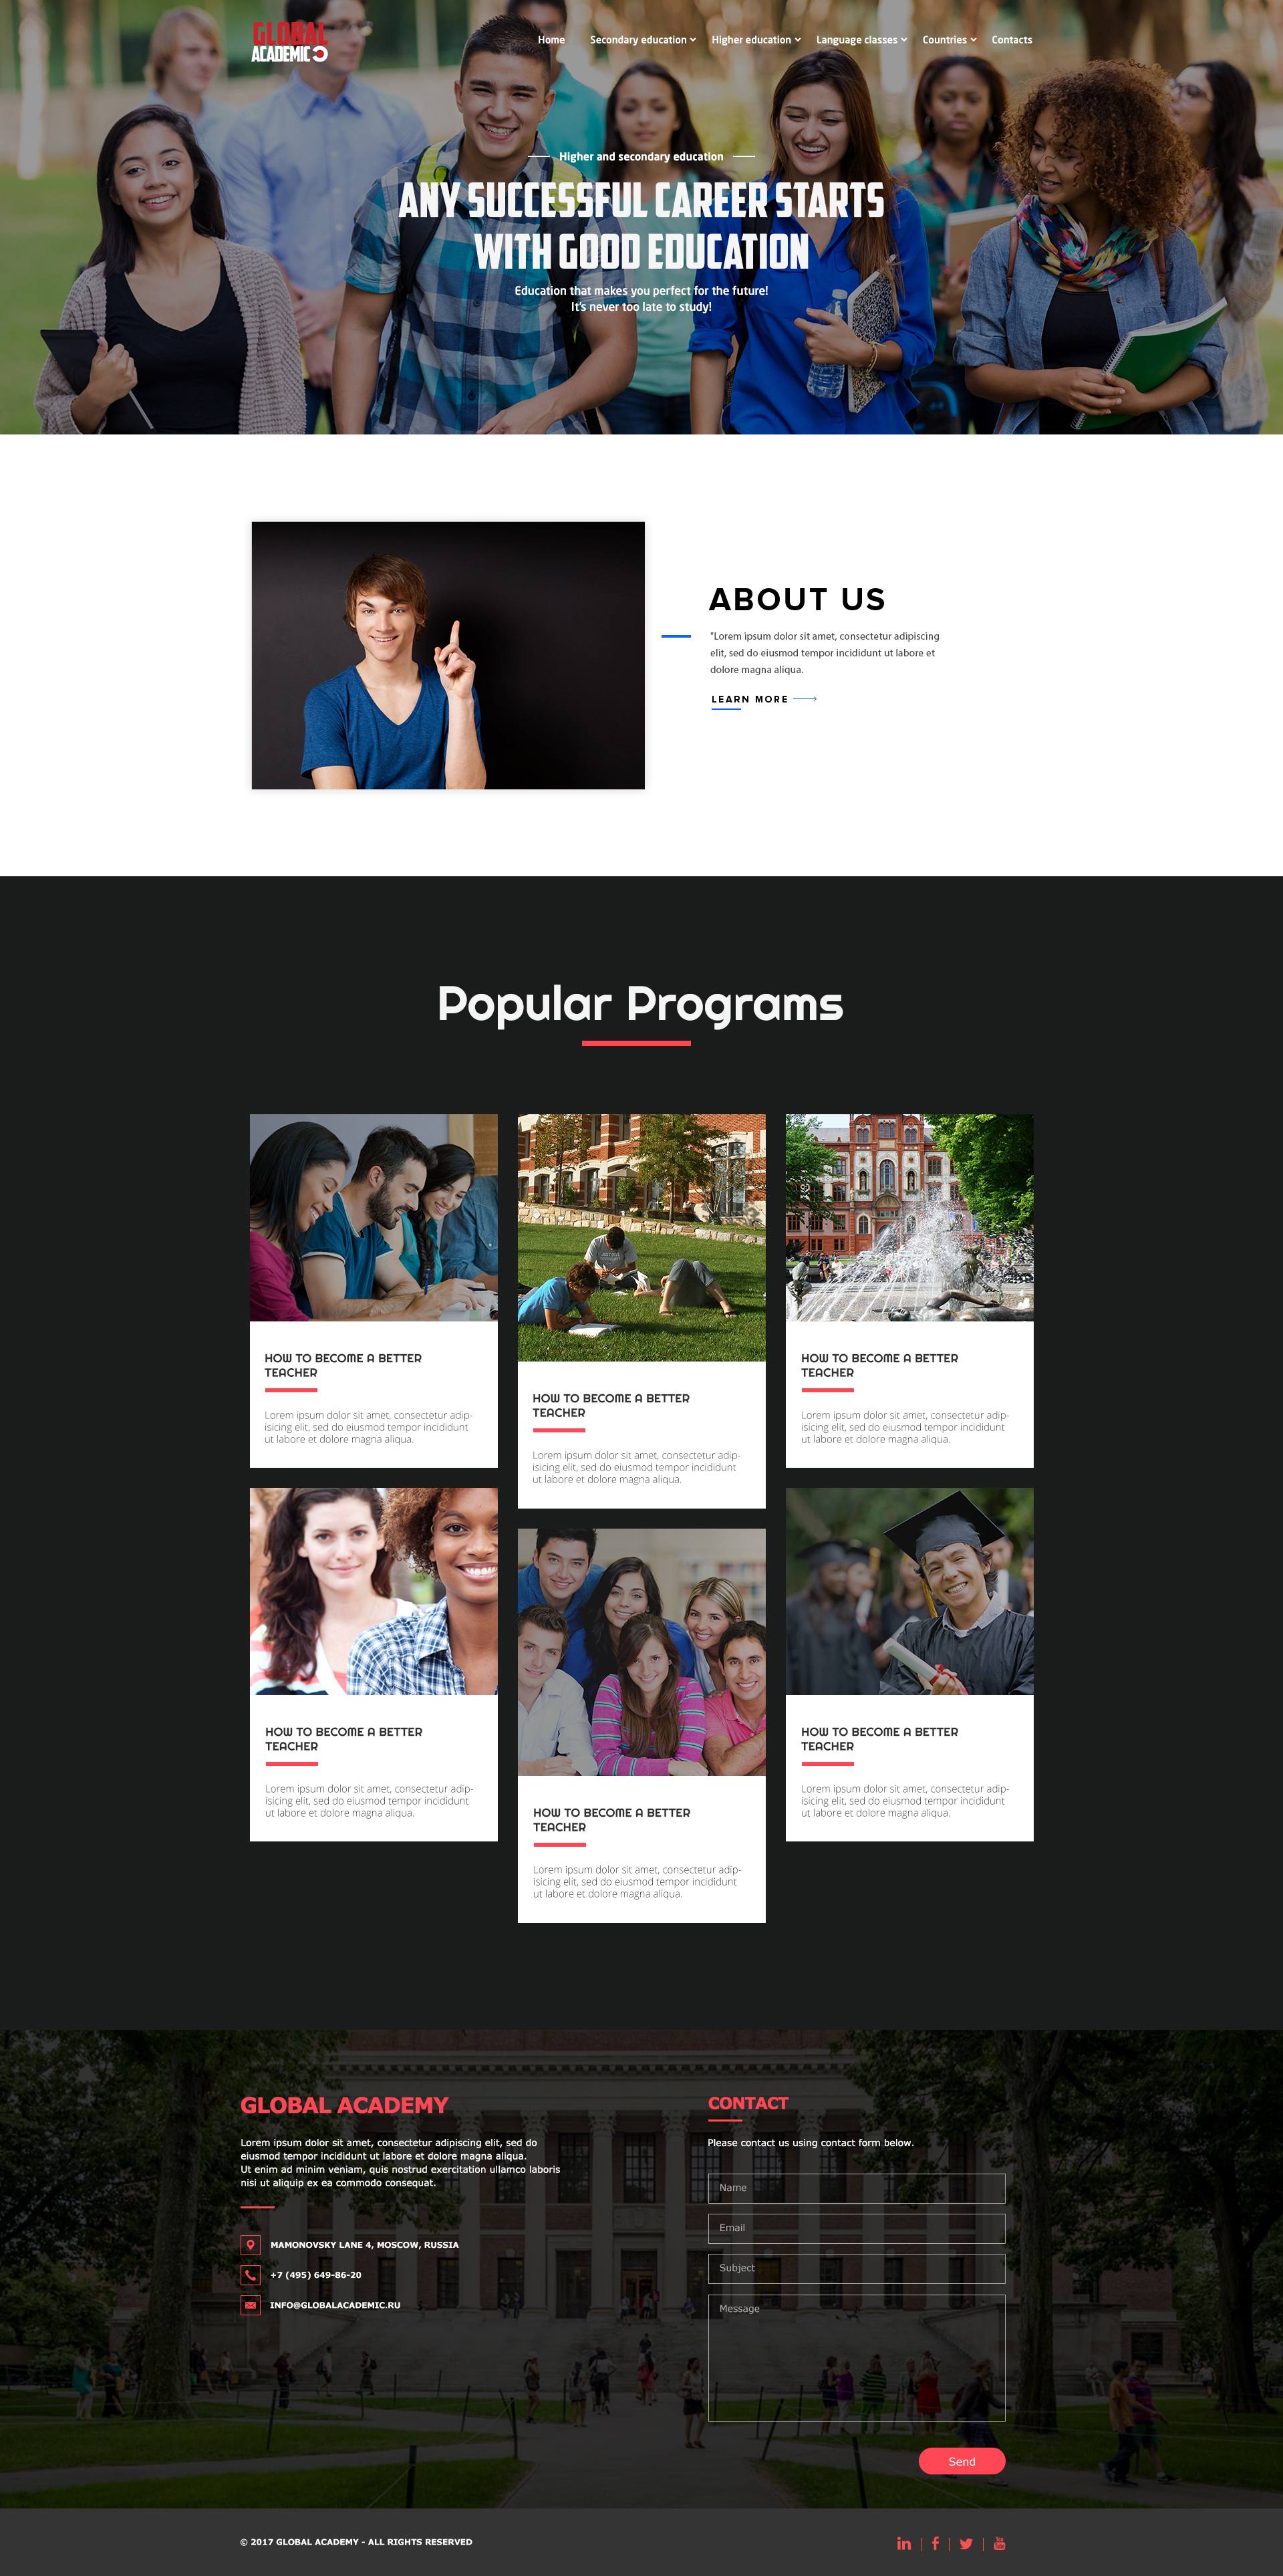Expand Language classes dropdown arrow

coord(904,40)
